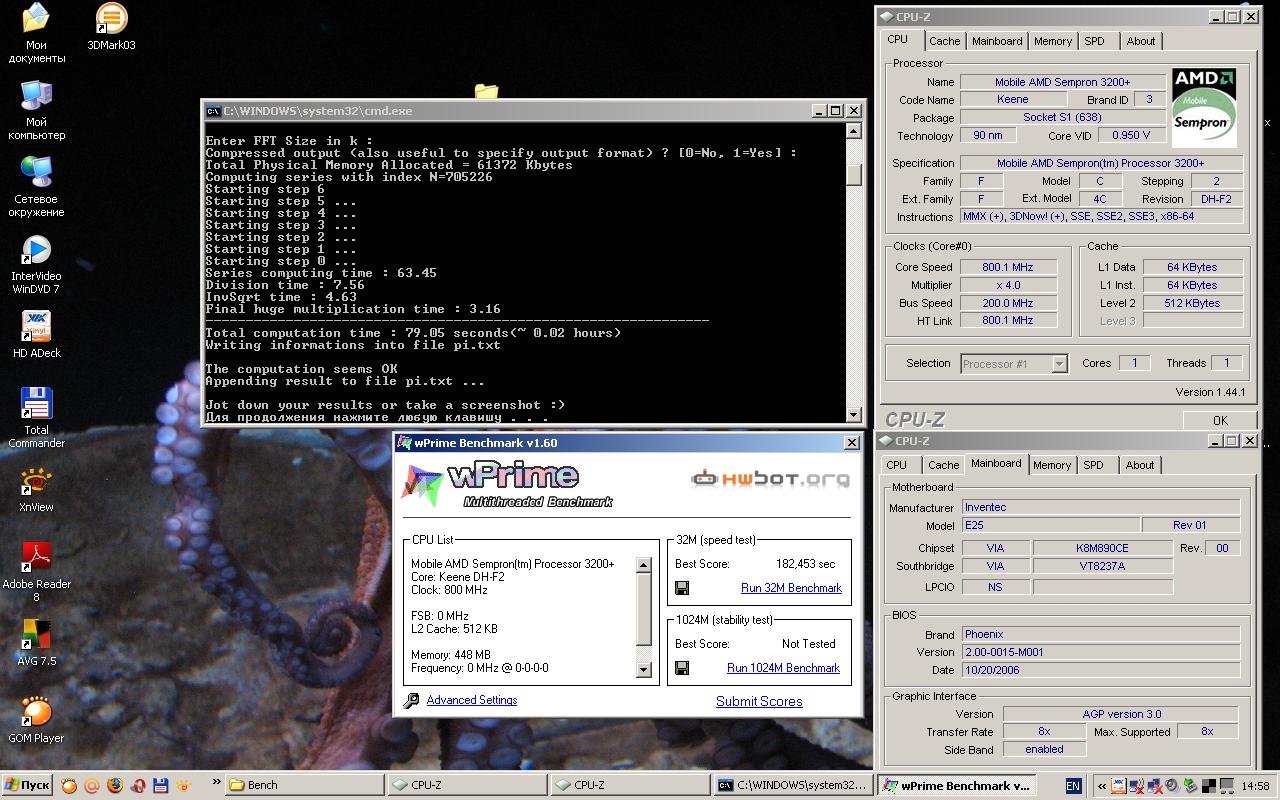
Task: Open the 3DMark03 desktop icon
Action: point(111,27)
